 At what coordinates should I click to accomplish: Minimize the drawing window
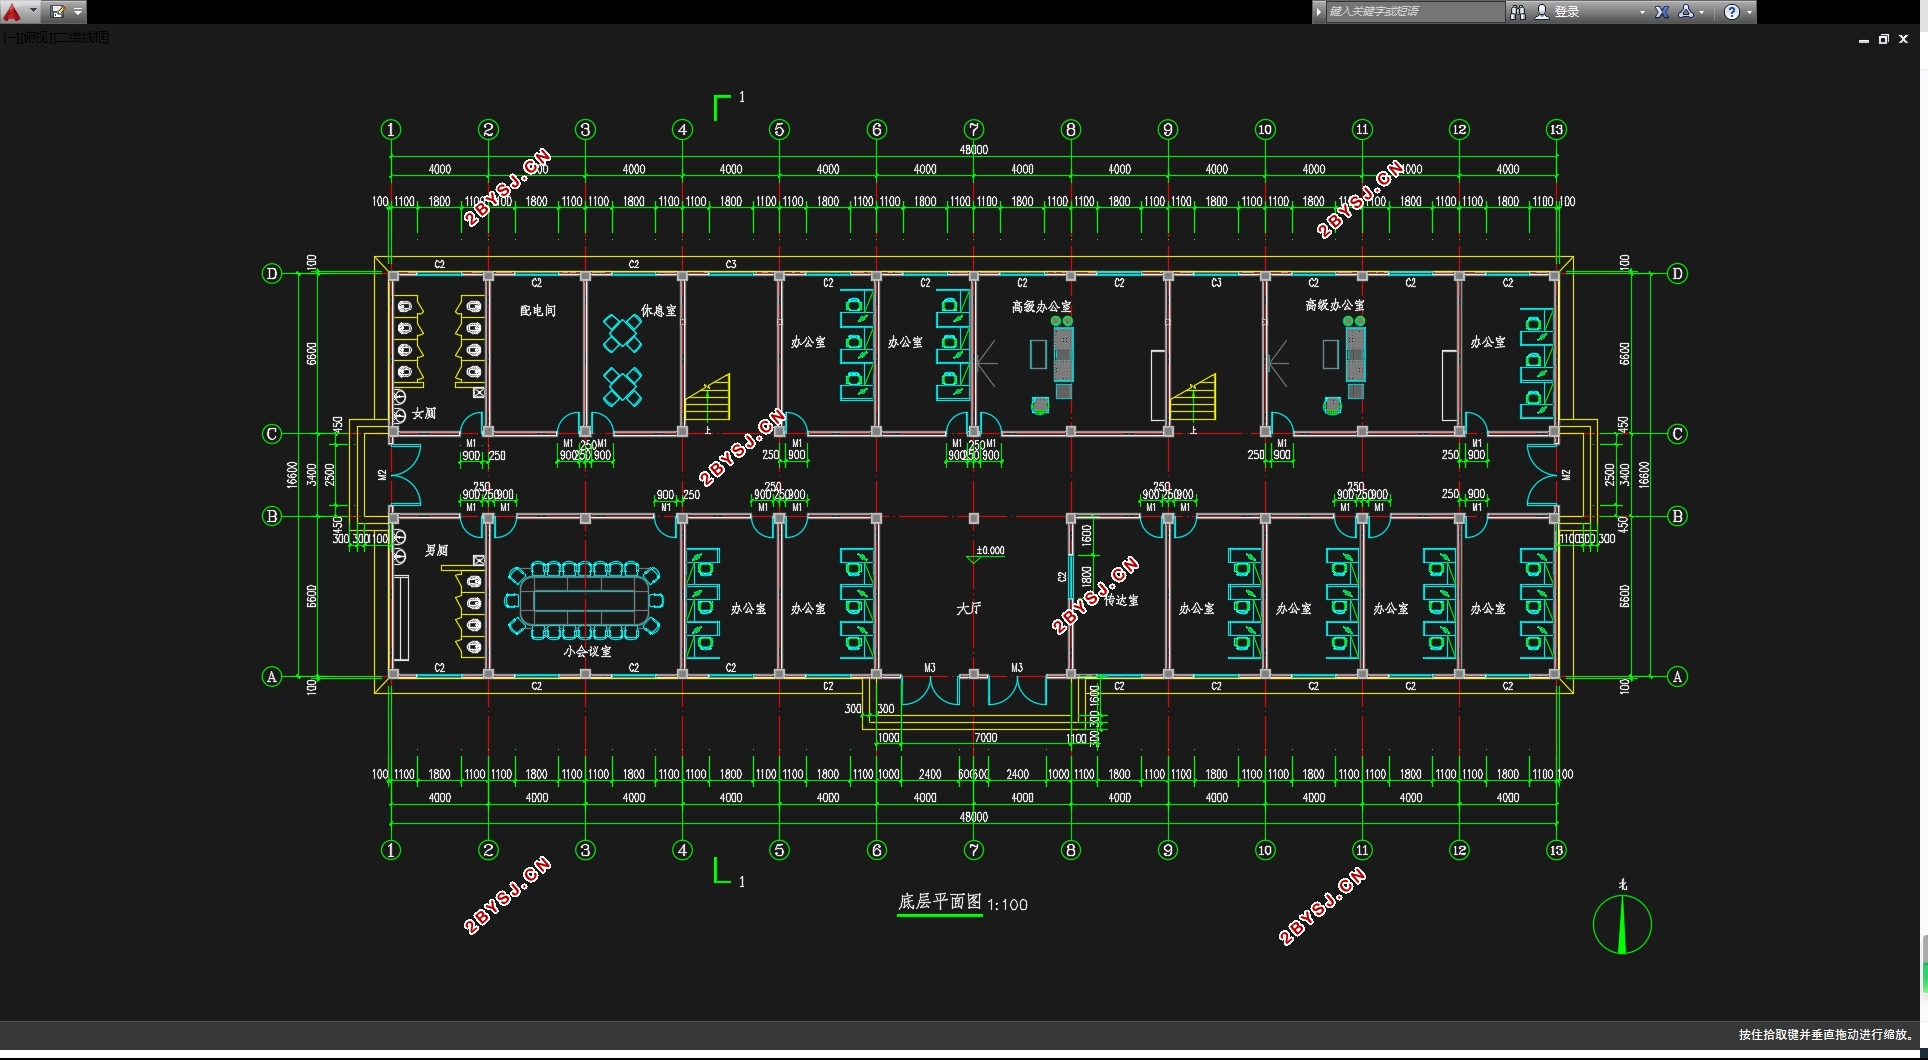(x=1864, y=40)
